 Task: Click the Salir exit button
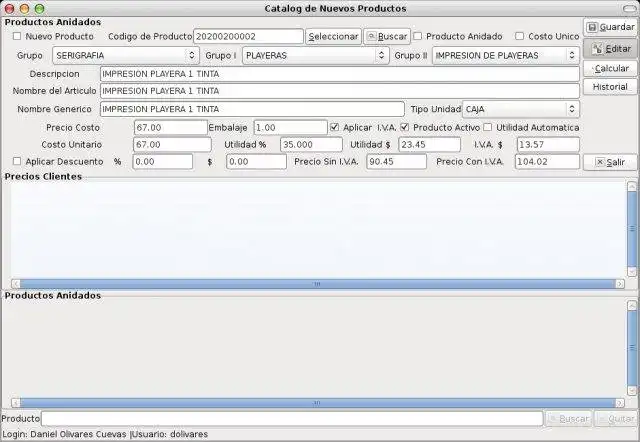click(610, 162)
